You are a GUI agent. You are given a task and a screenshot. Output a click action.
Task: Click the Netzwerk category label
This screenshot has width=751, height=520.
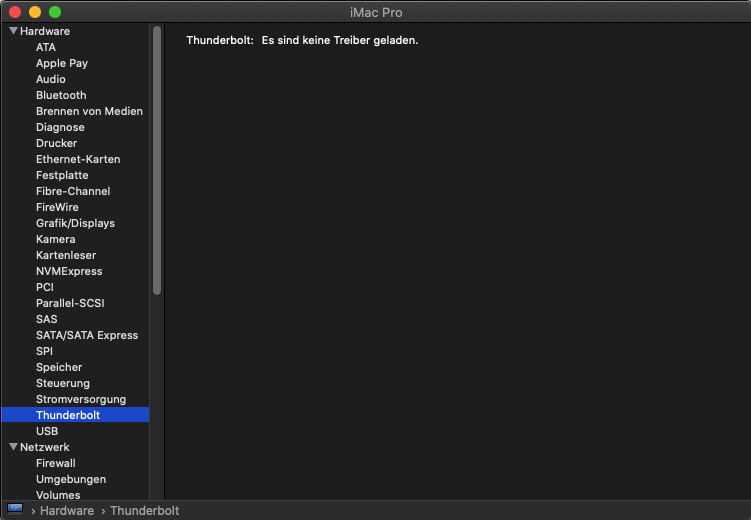[x=45, y=447]
